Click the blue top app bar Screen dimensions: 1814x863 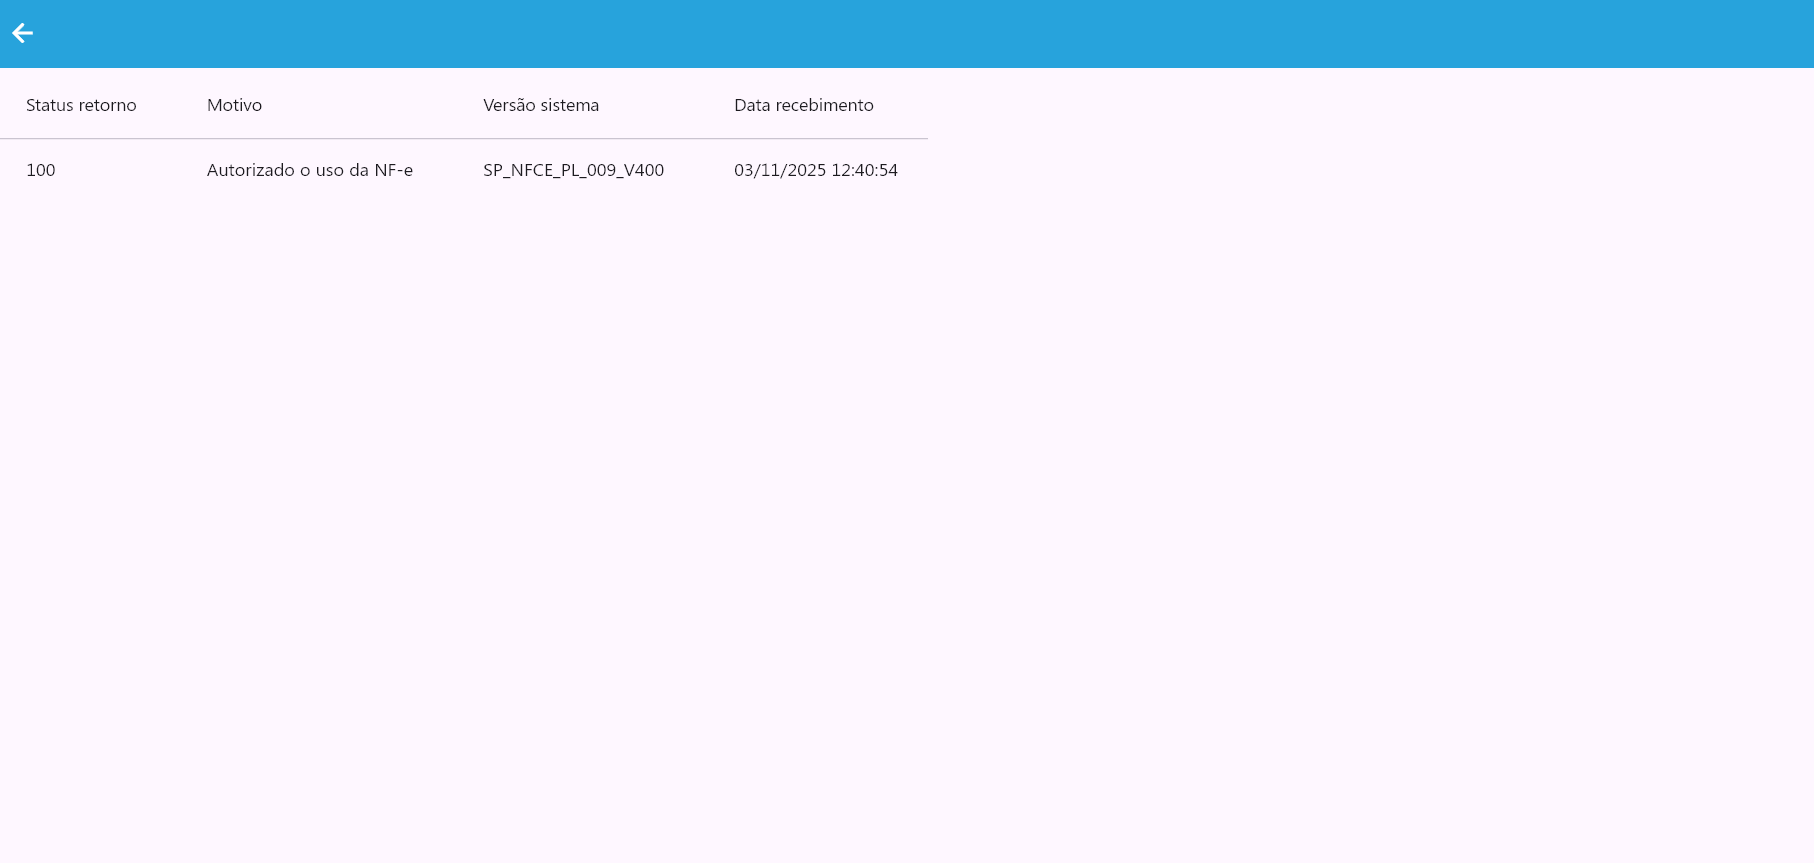(900, 34)
